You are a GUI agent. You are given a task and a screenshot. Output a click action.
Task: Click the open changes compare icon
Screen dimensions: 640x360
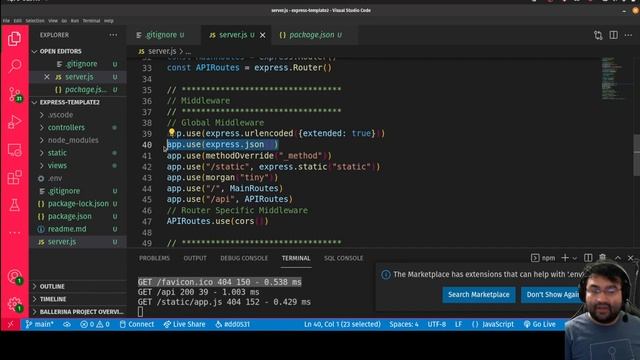click(x=598, y=36)
